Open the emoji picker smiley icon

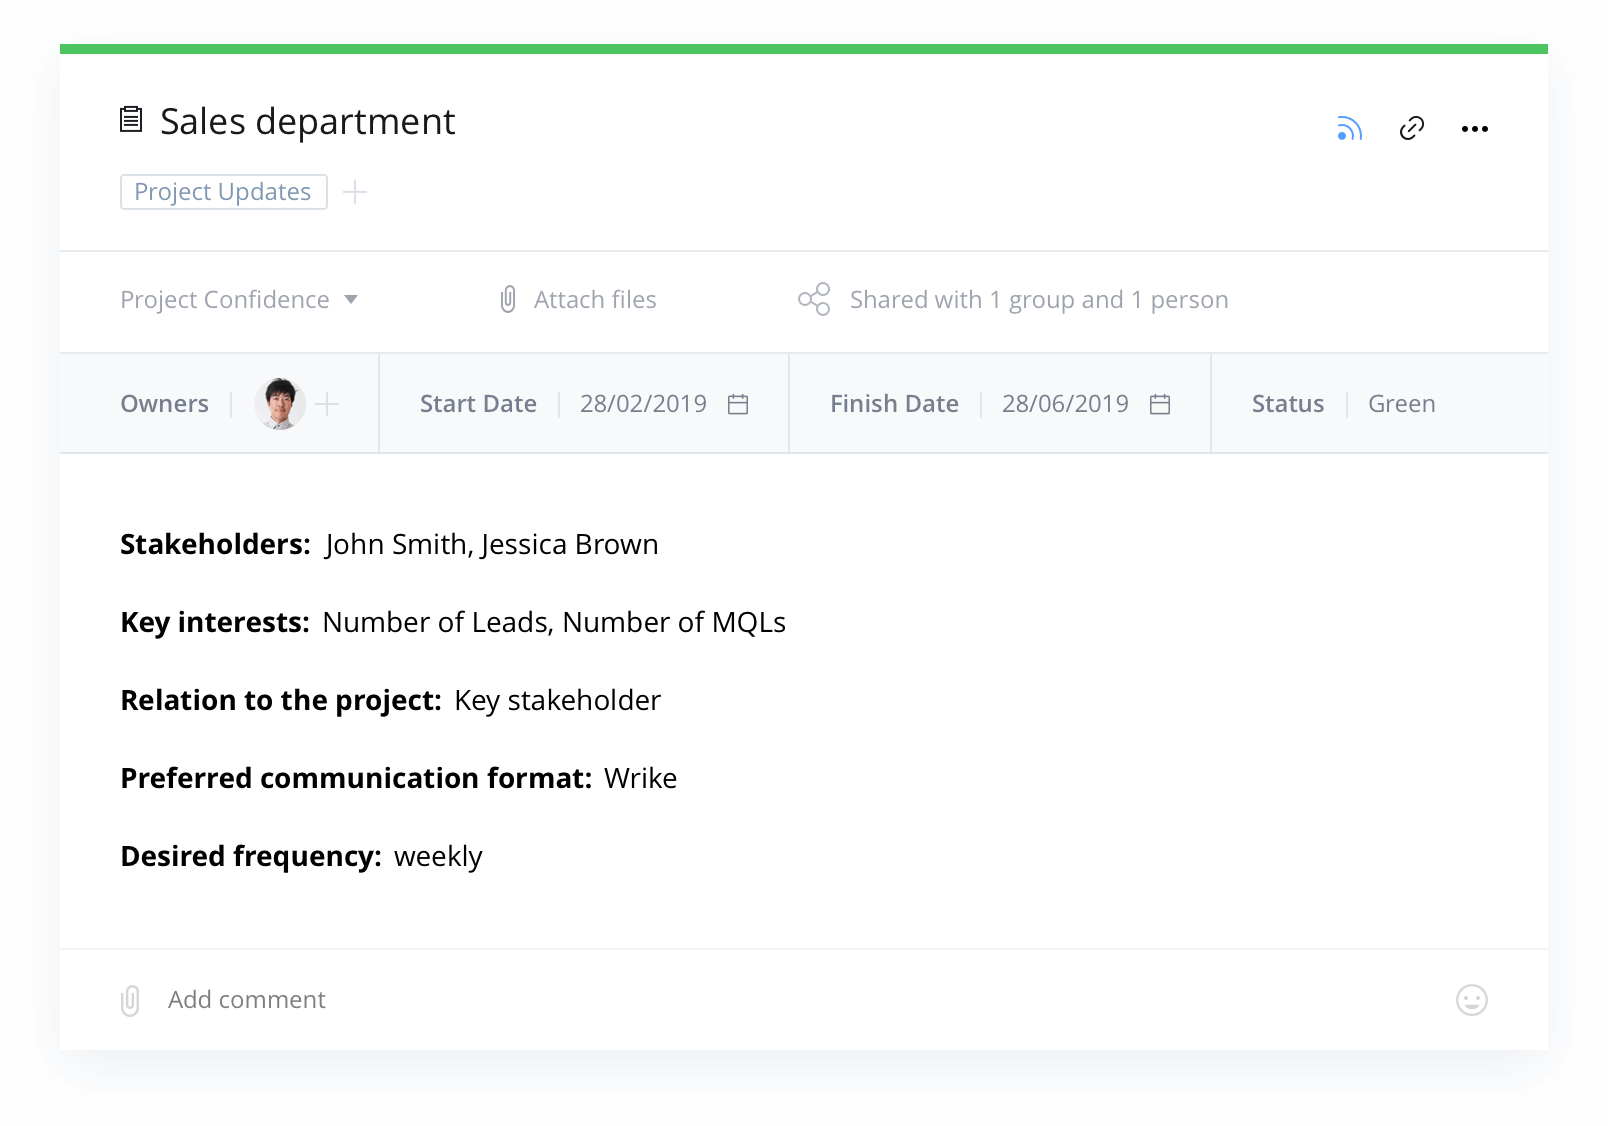pyautogui.click(x=1472, y=1000)
